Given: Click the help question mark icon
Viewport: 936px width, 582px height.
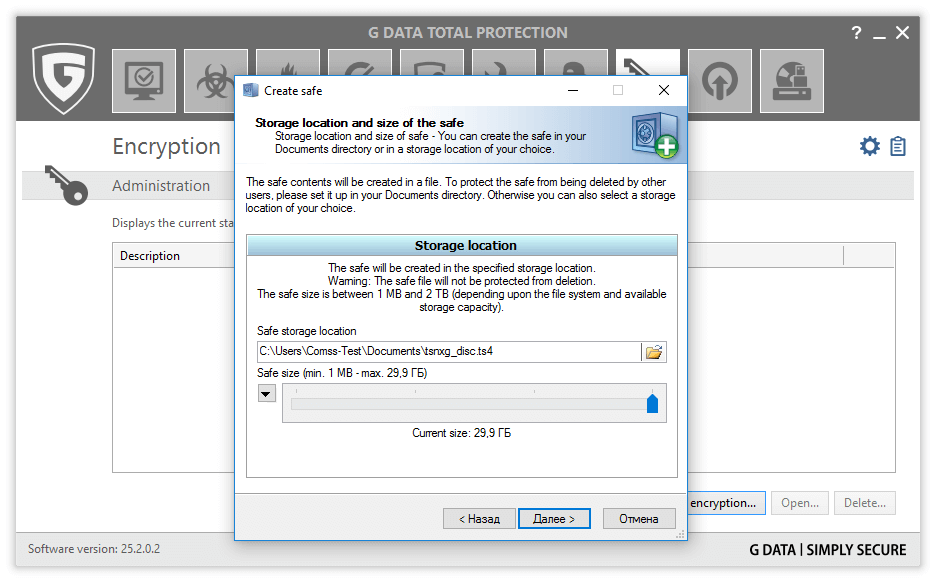Looking at the screenshot, I should (x=857, y=33).
